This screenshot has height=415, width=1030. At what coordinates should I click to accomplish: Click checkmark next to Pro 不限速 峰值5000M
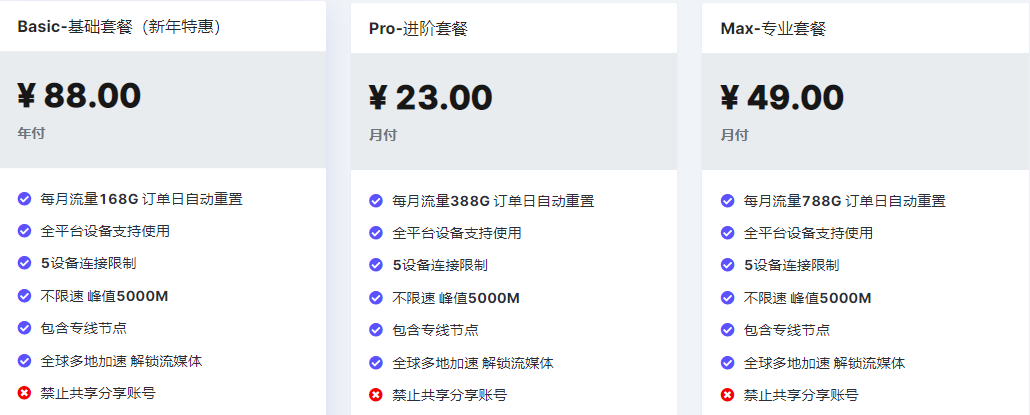coord(376,297)
